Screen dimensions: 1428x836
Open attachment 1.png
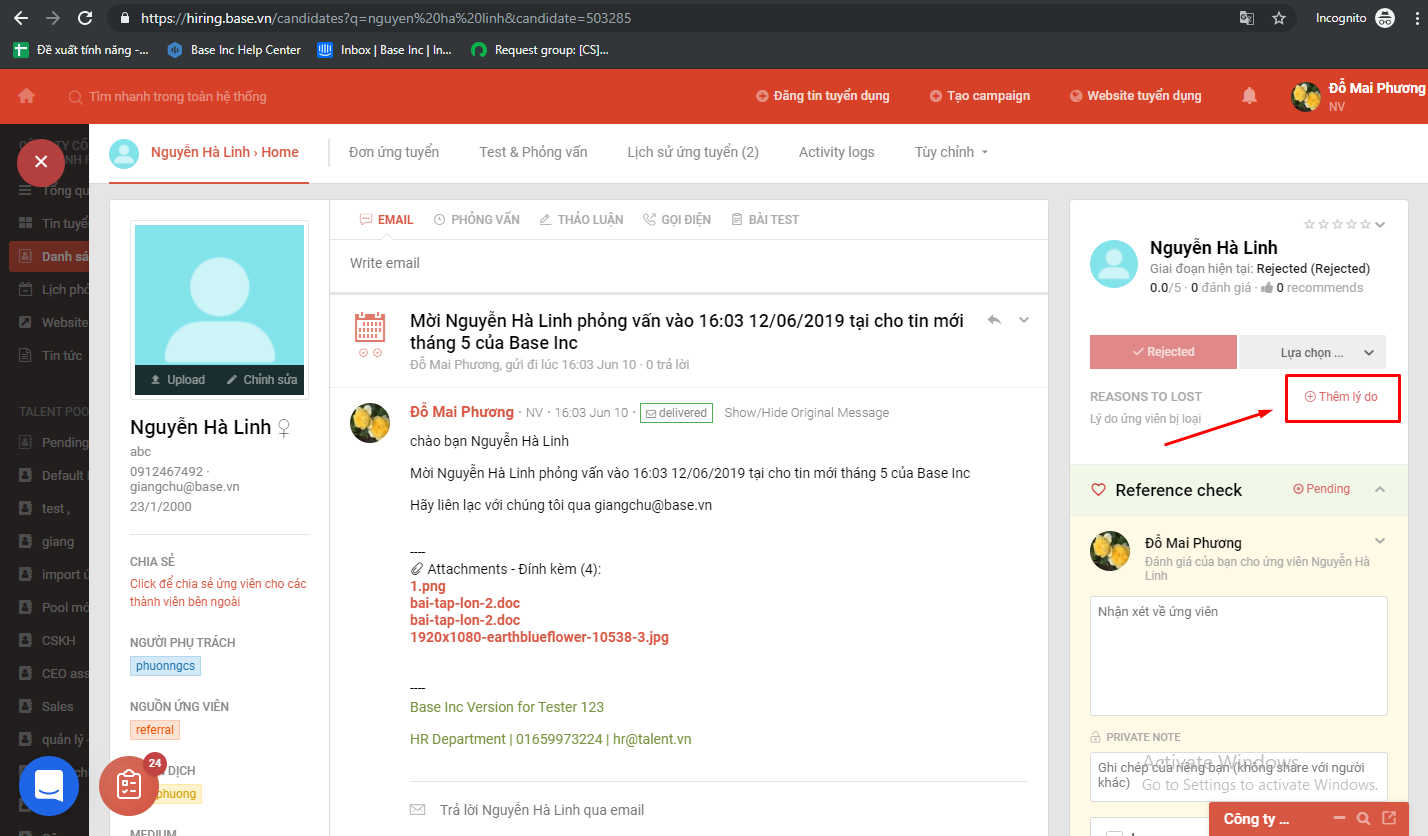[x=428, y=586]
